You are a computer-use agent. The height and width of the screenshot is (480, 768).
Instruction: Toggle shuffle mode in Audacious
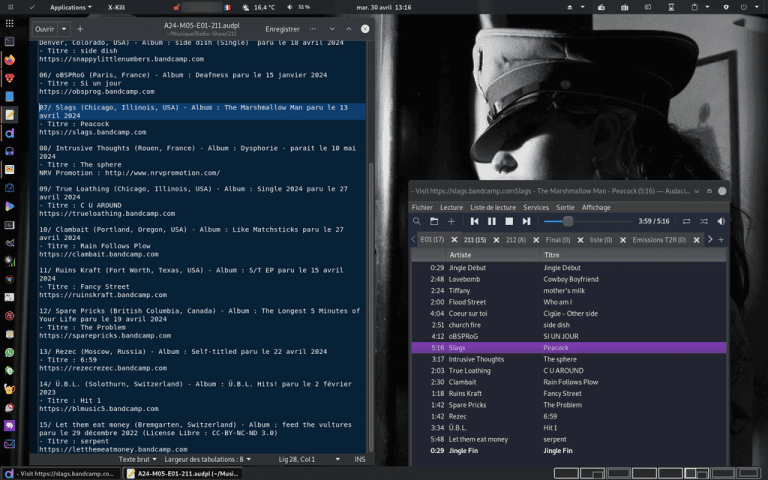[x=704, y=221]
